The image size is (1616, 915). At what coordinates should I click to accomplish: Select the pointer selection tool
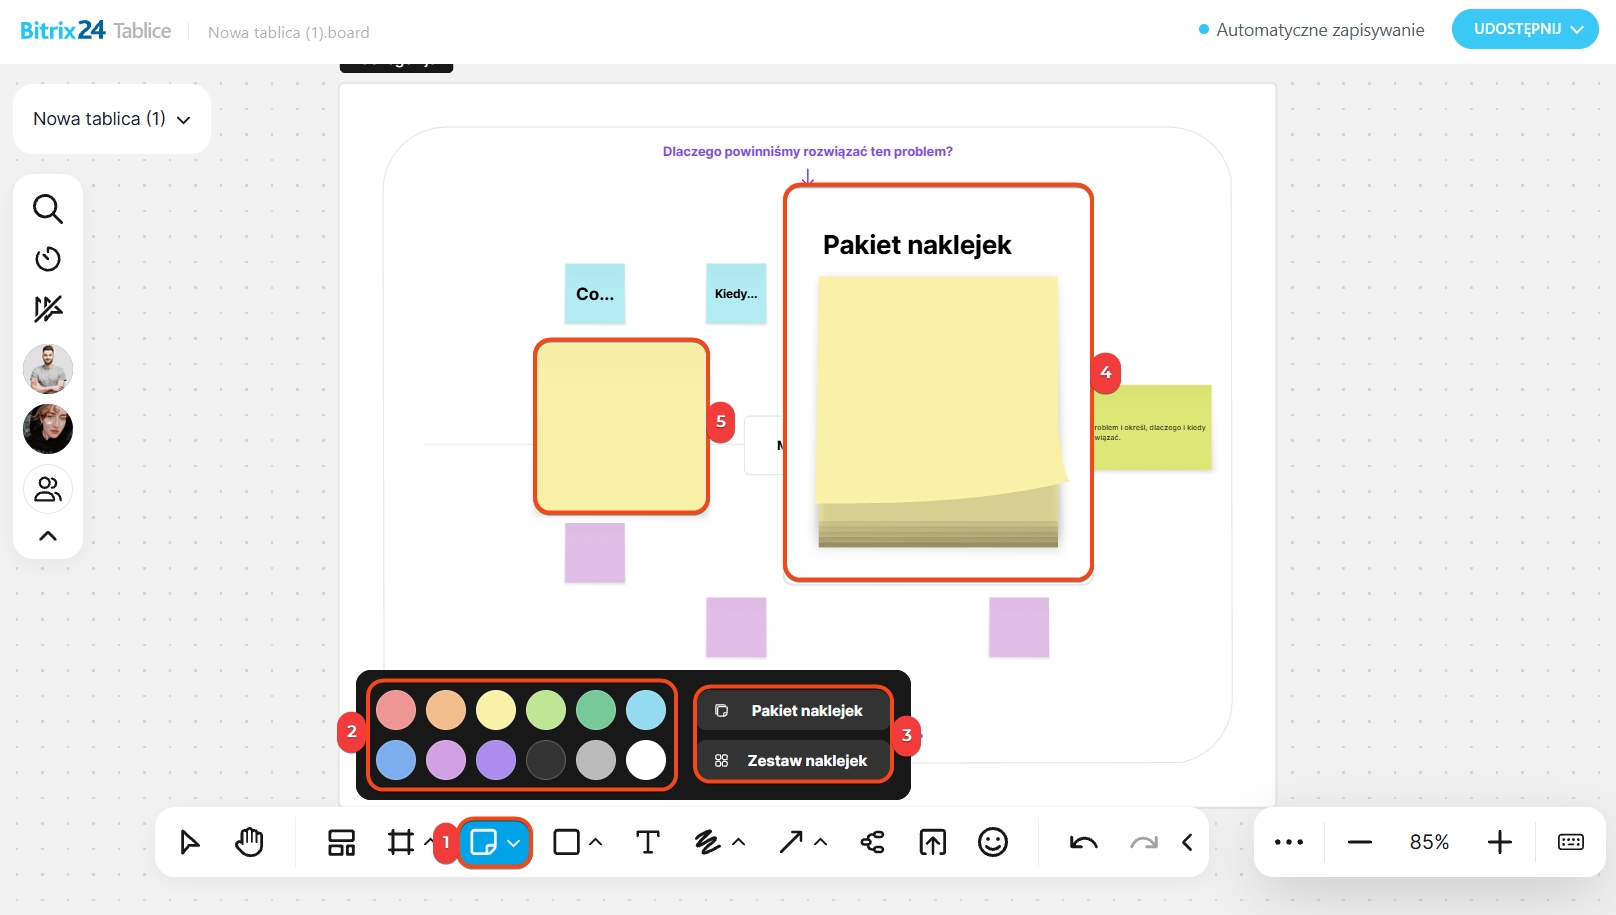coord(189,843)
